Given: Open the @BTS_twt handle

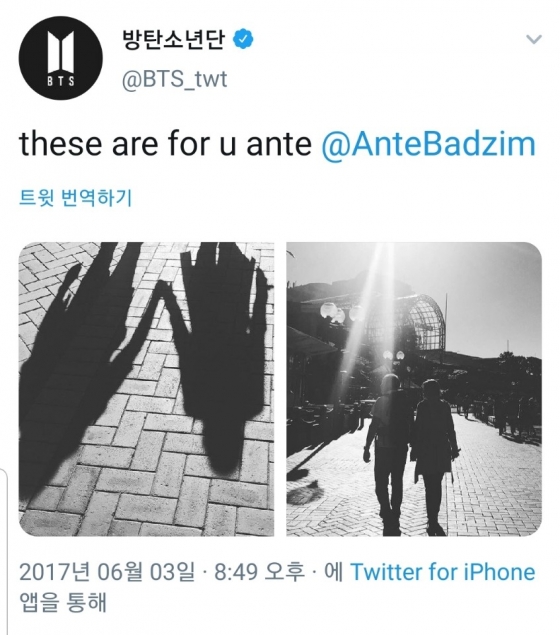Looking at the screenshot, I should click(x=175, y=79).
